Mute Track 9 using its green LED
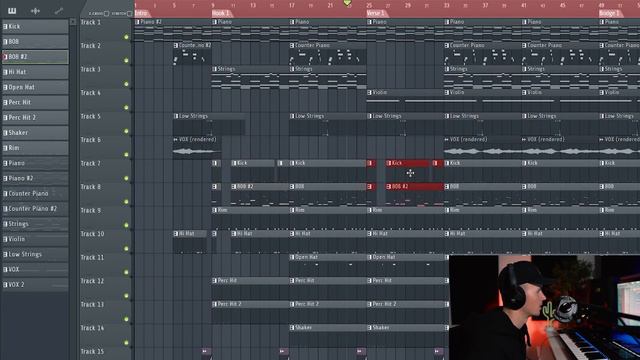 [127, 225]
